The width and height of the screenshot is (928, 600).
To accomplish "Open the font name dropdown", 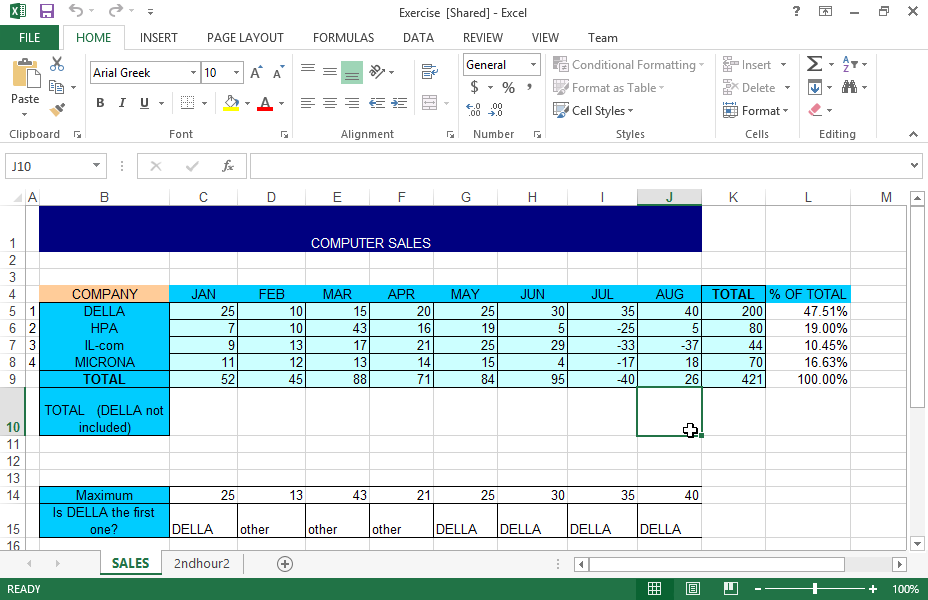I will [x=193, y=73].
